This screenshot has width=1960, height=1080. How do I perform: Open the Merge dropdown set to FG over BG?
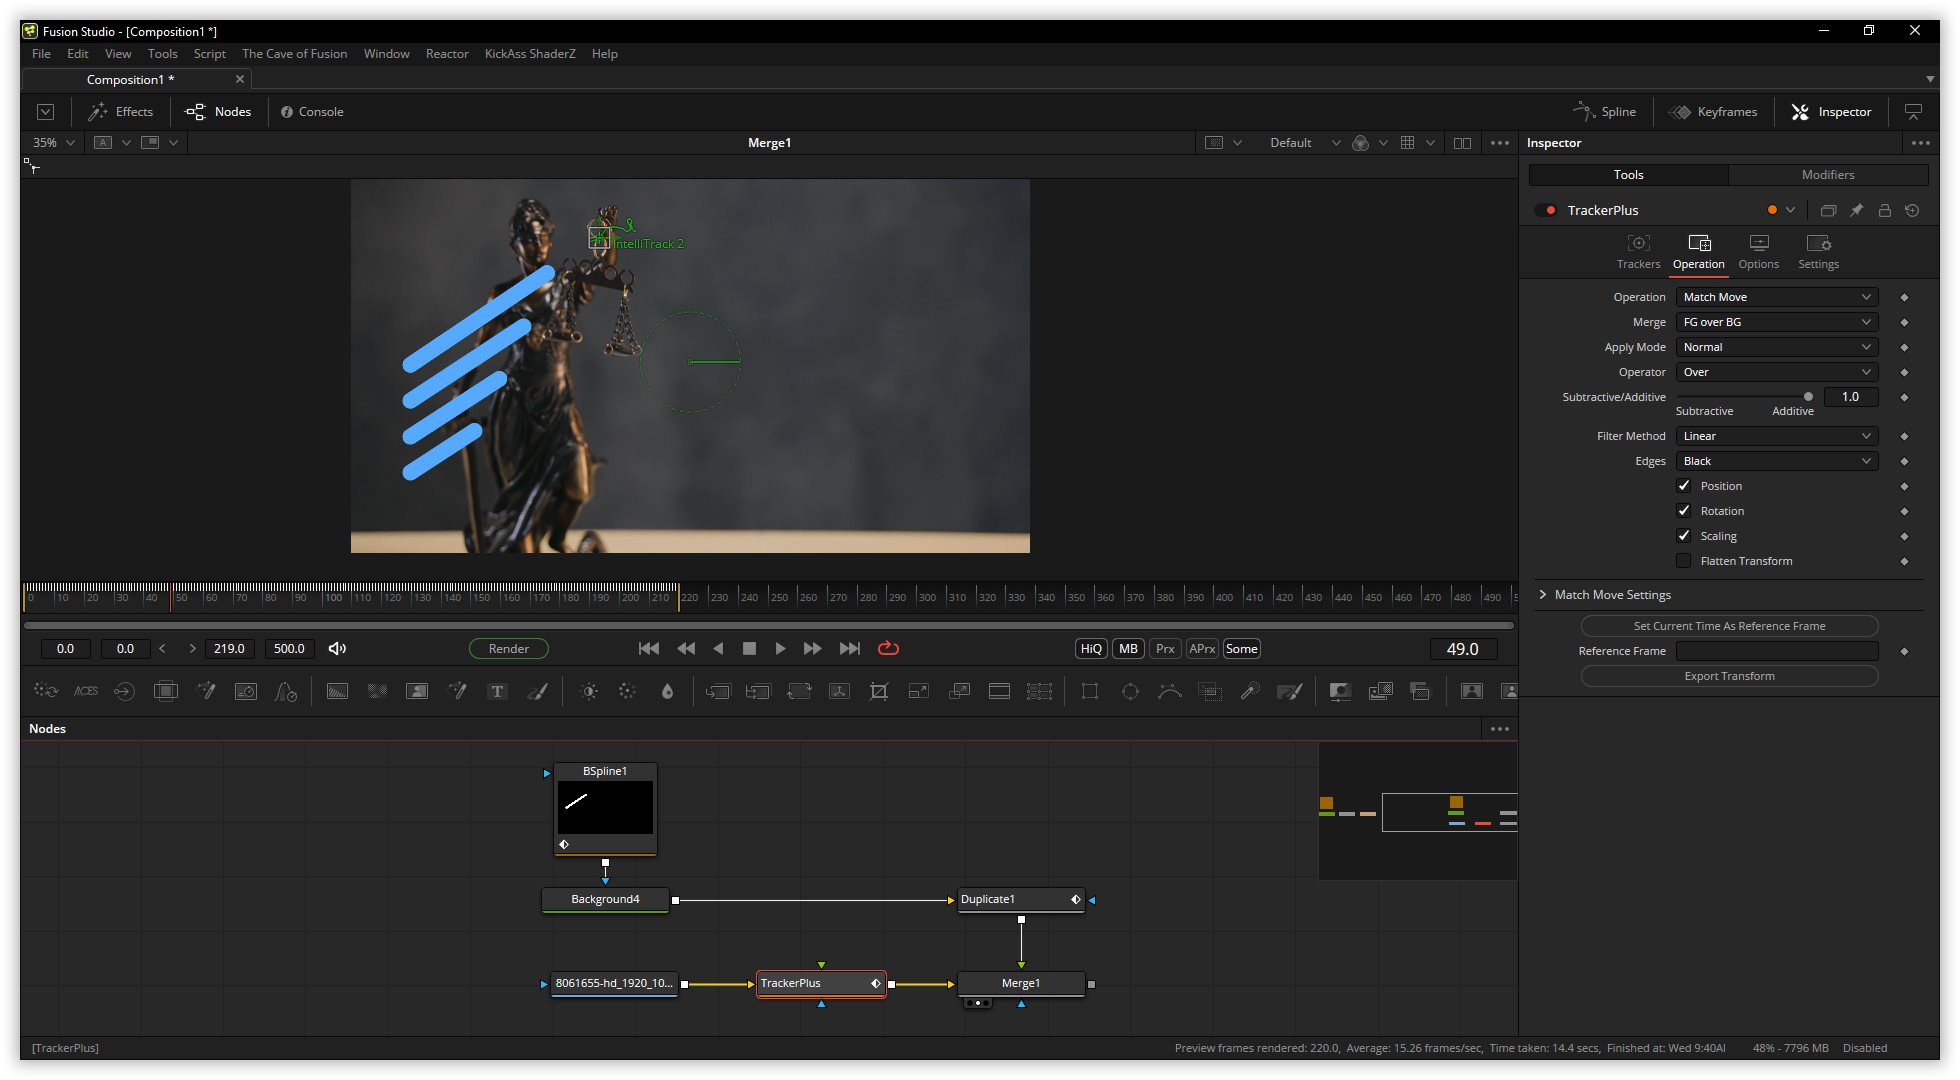point(1777,322)
